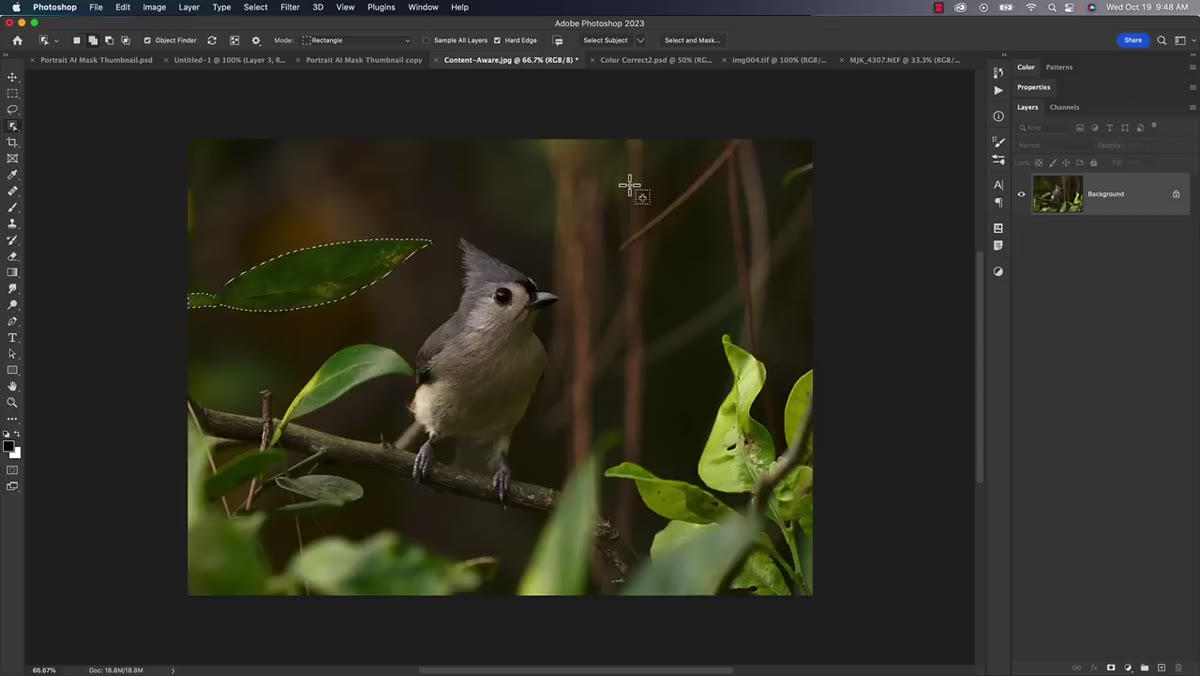The image size is (1200, 676).
Task: Open the Layers panel flyout menu
Action: pos(1192,107)
